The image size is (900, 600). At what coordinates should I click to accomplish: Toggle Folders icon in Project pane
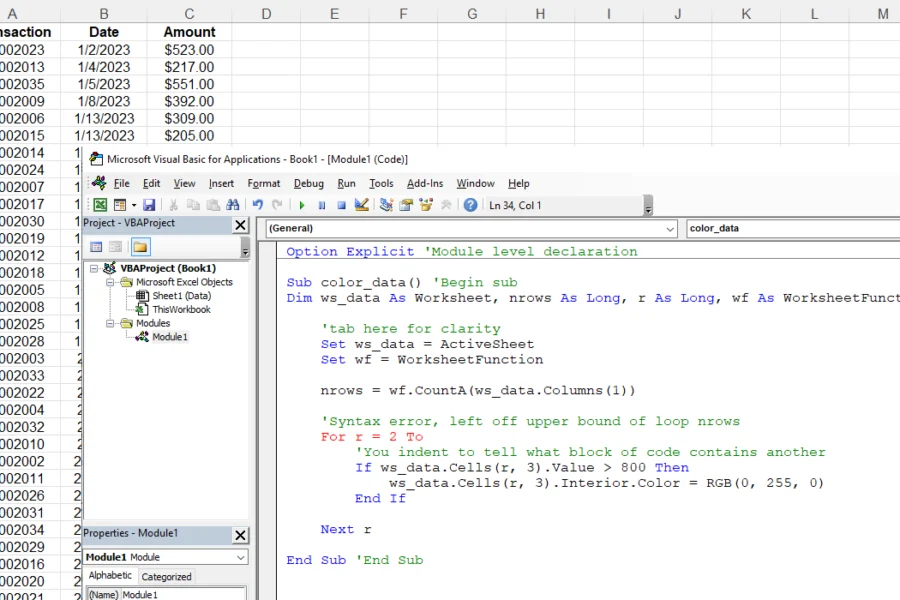tap(140, 247)
